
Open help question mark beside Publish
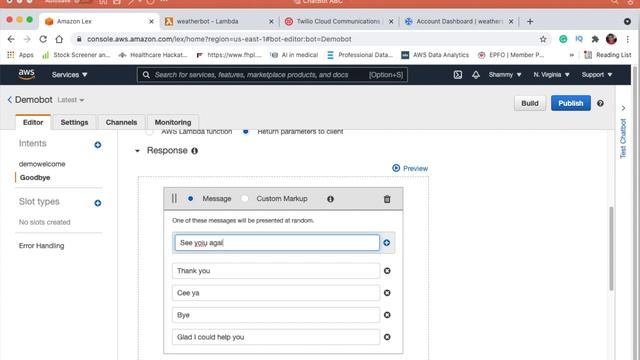tap(600, 103)
